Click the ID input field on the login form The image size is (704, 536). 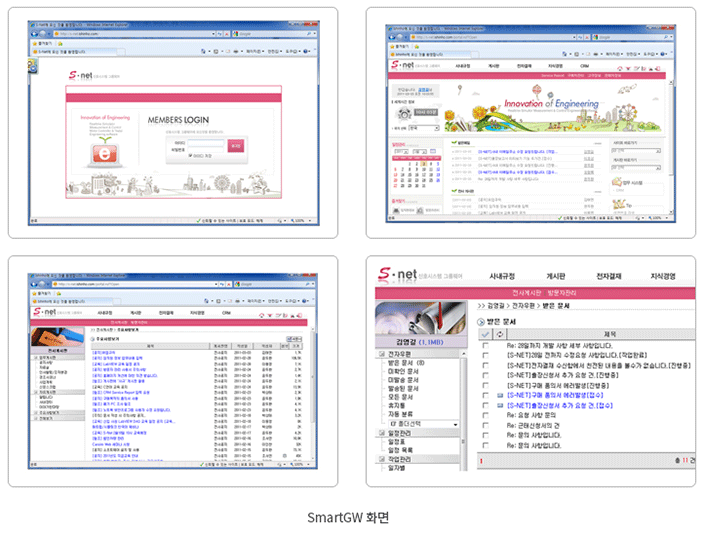coord(203,141)
